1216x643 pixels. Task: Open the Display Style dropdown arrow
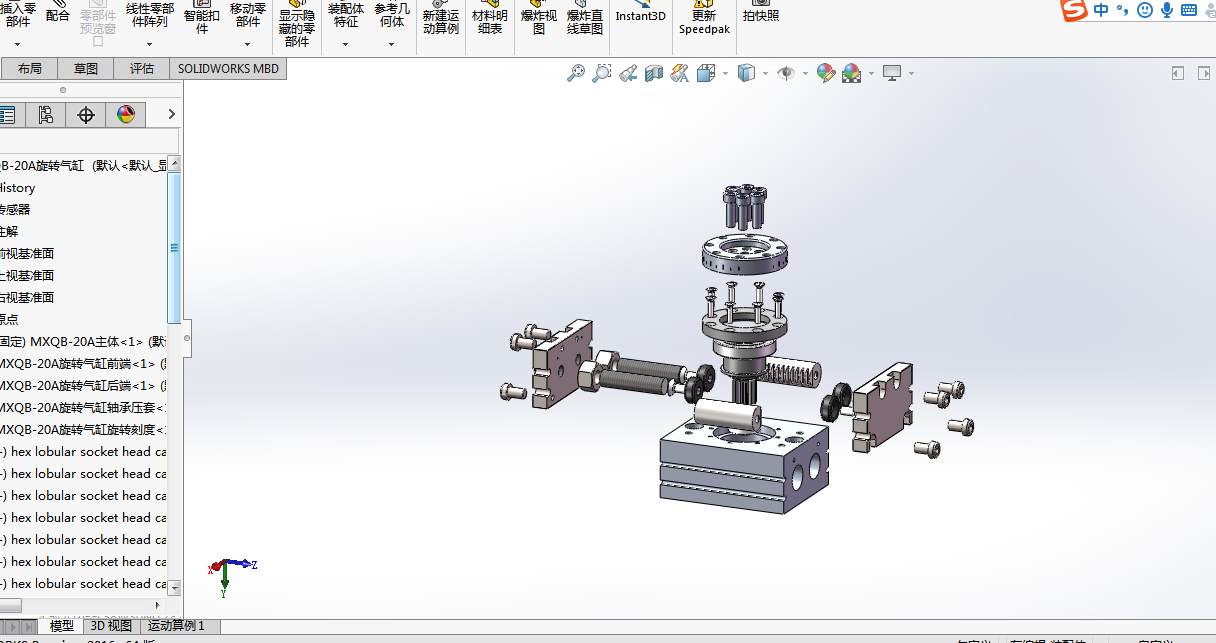pos(765,74)
